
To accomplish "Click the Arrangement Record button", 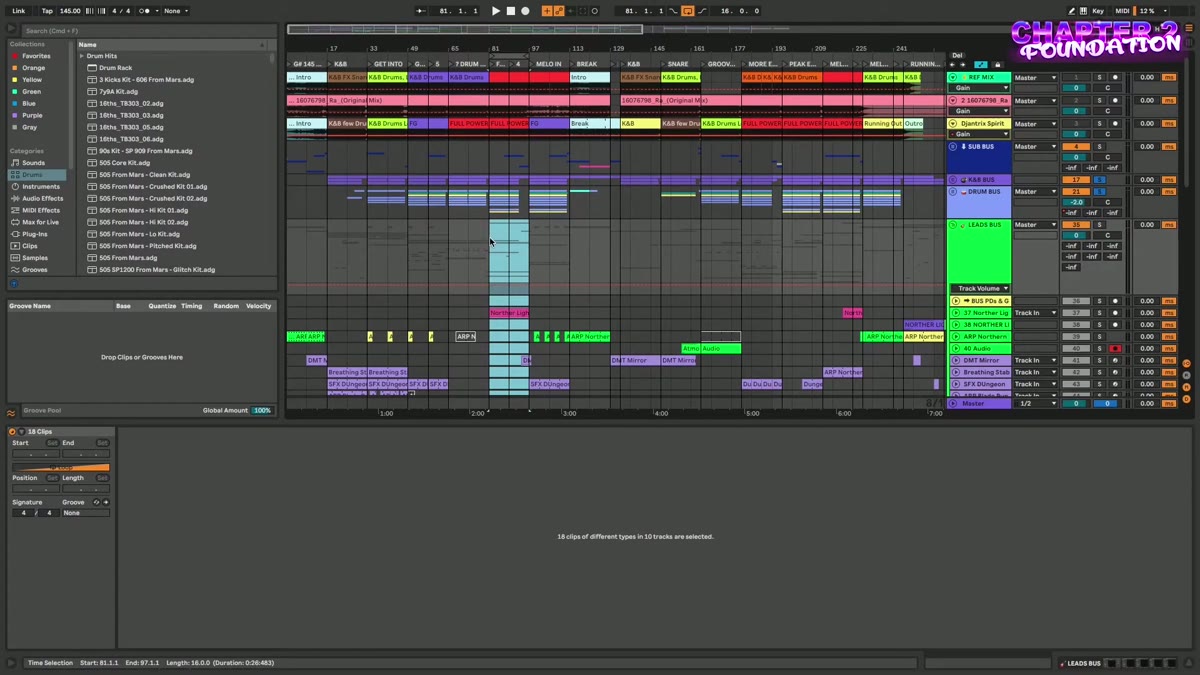I will (525, 11).
